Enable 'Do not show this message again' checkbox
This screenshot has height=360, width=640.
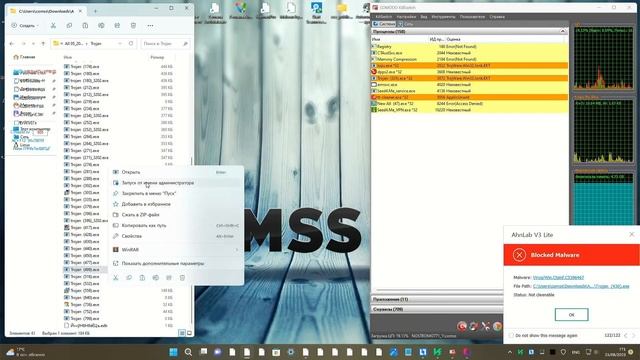[x=511, y=335]
